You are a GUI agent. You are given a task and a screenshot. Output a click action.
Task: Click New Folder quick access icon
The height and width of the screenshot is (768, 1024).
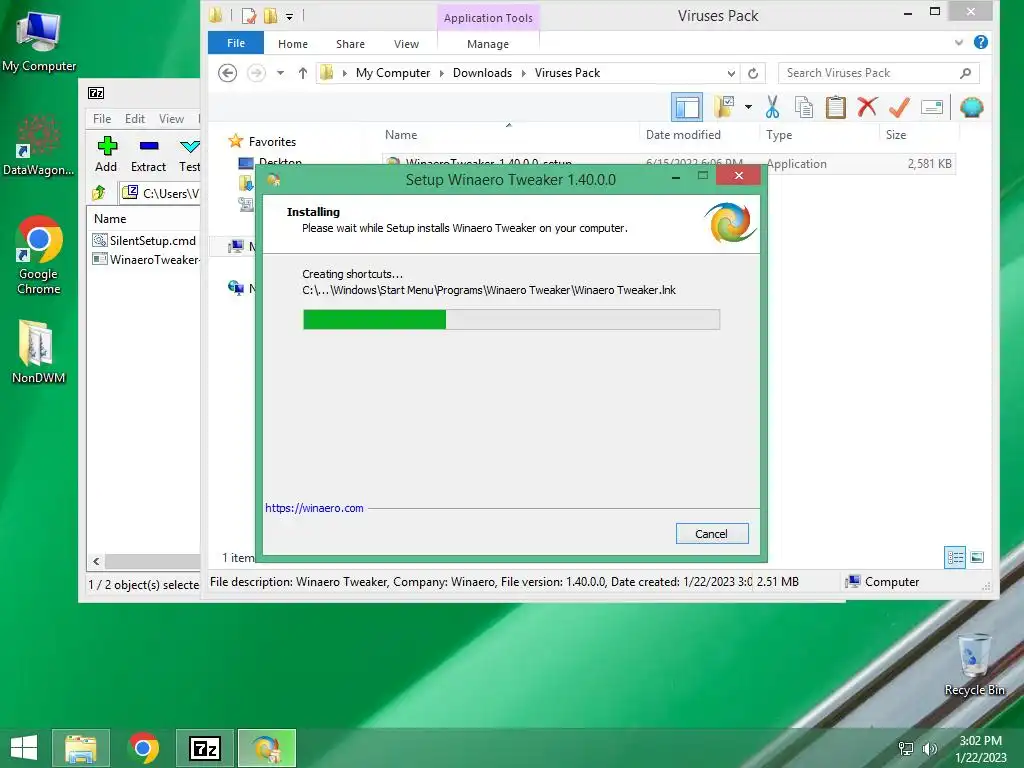tap(270, 15)
